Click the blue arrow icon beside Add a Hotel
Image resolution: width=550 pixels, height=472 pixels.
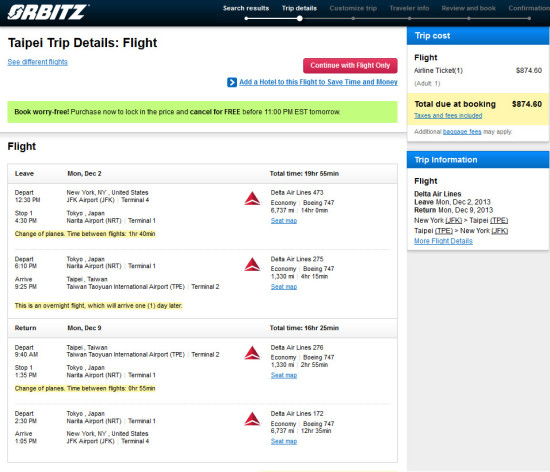pos(232,82)
